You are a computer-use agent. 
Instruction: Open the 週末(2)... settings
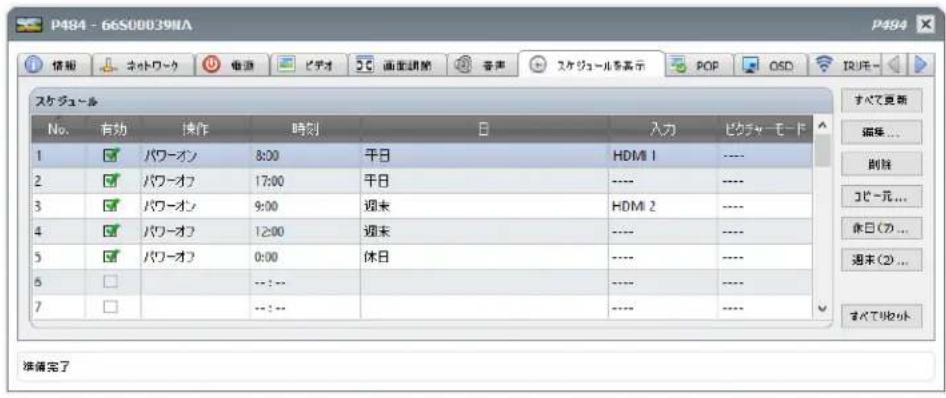pyautogui.click(x=881, y=260)
